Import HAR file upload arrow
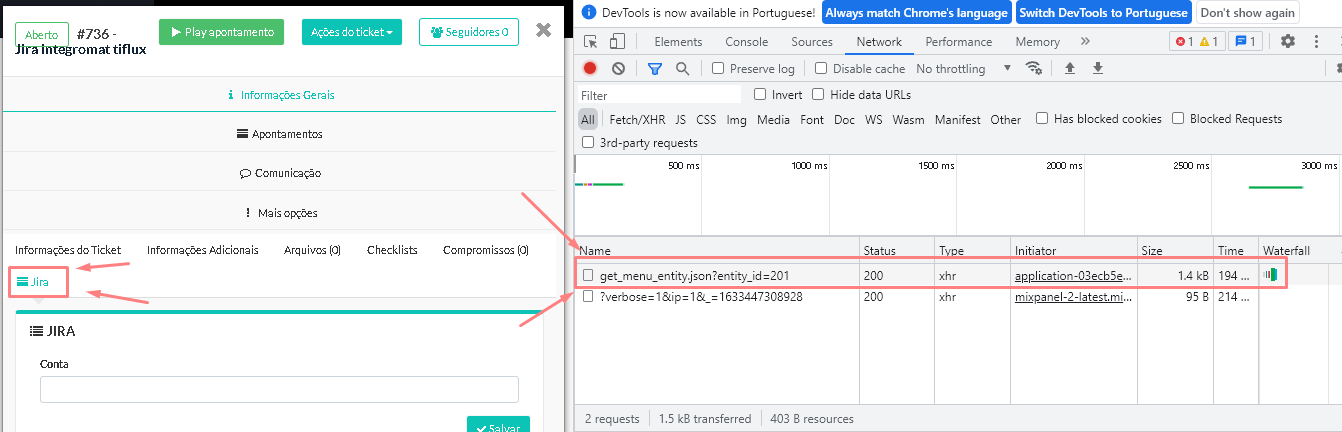 [x=1070, y=68]
